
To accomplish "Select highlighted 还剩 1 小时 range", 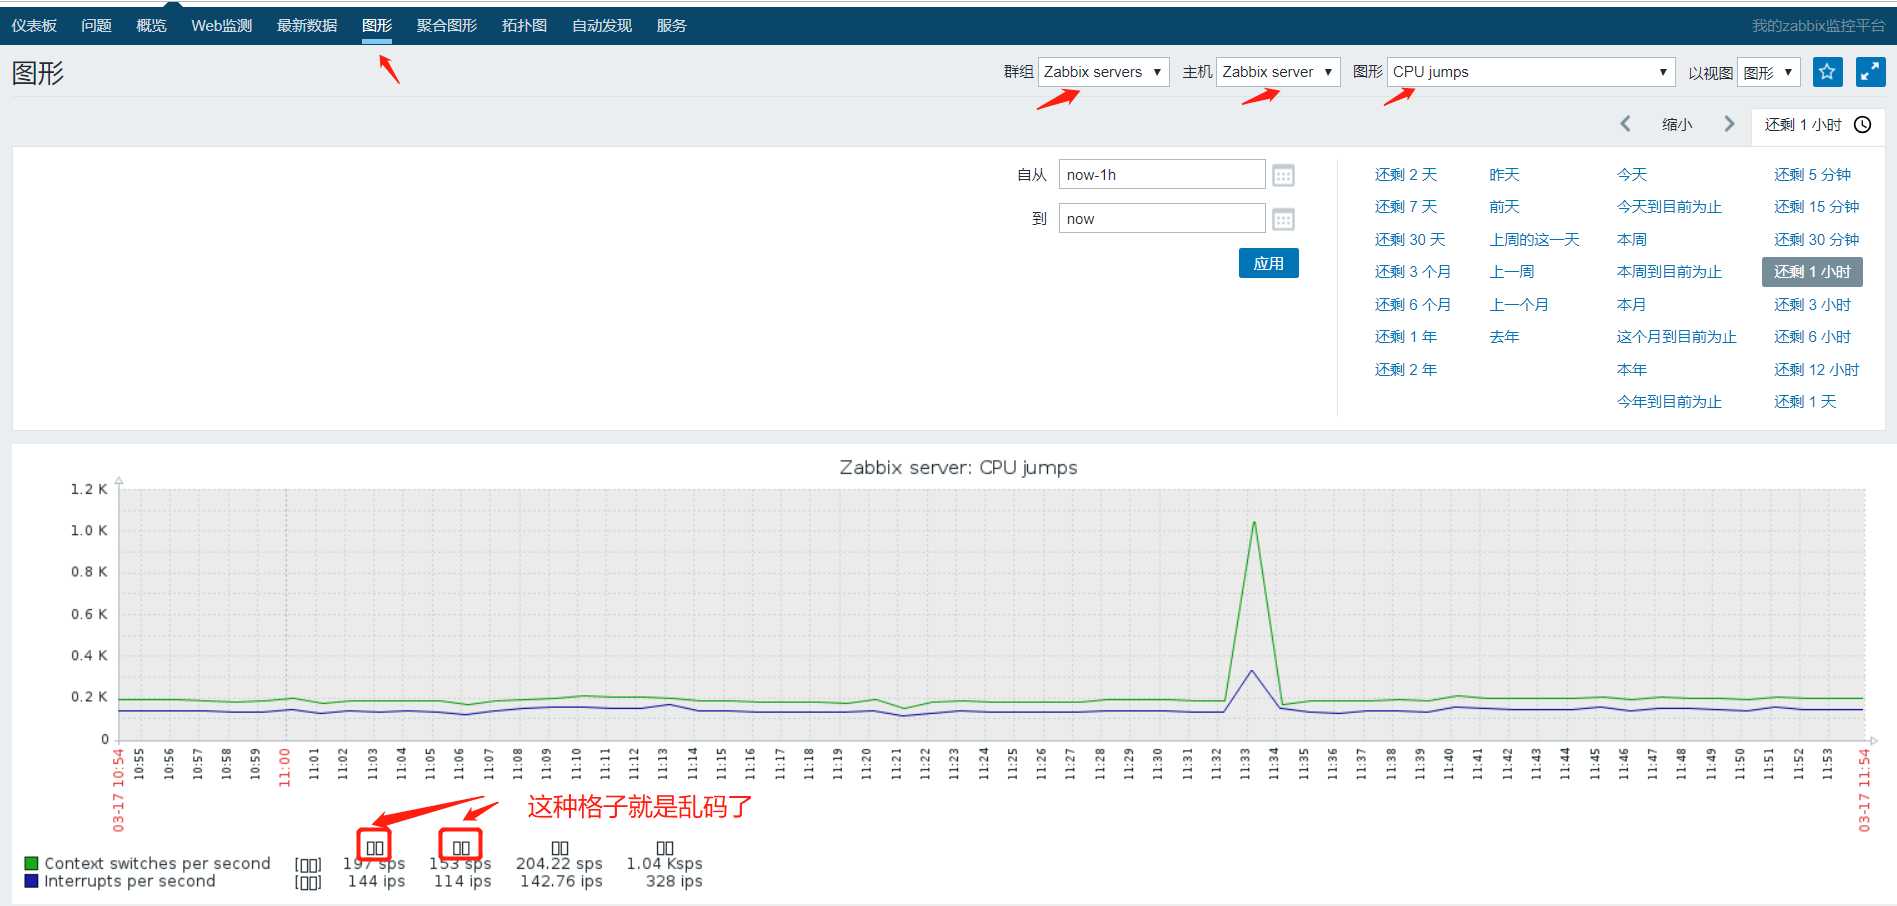I will click(x=1812, y=271).
